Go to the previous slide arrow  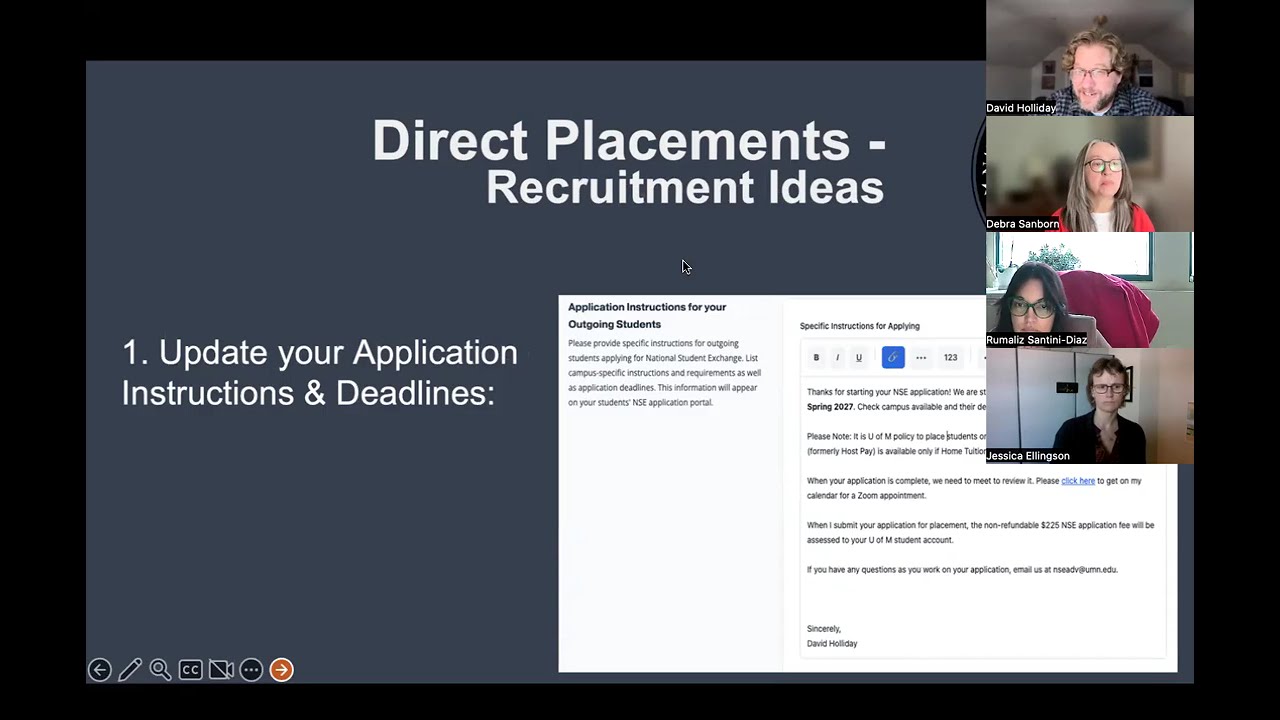99,670
